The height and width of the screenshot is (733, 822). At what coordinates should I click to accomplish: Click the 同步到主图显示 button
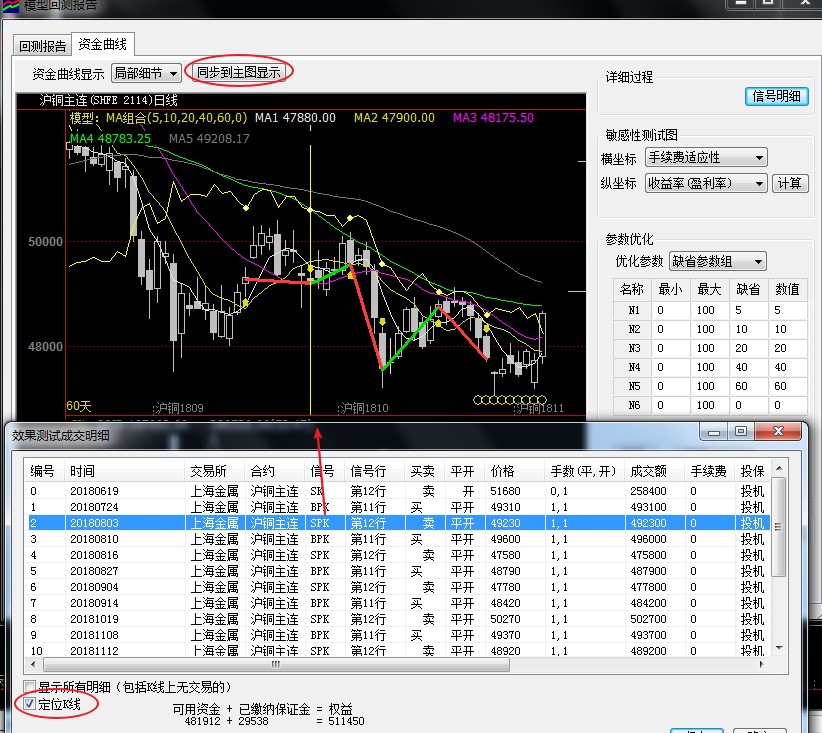pos(238,73)
